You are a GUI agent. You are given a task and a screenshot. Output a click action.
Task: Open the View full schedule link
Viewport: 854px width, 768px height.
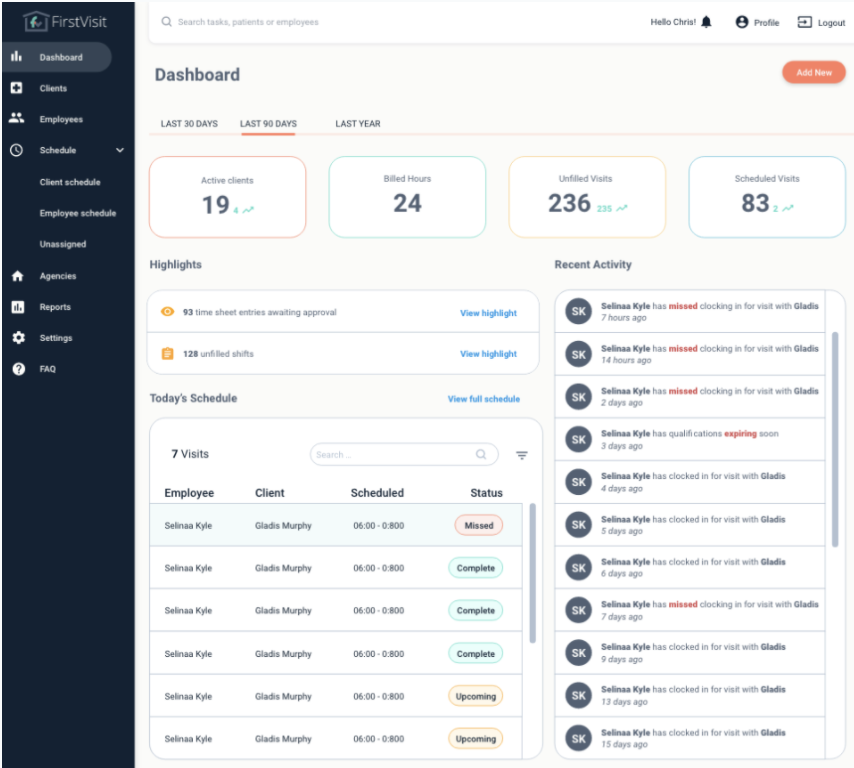pos(484,398)
